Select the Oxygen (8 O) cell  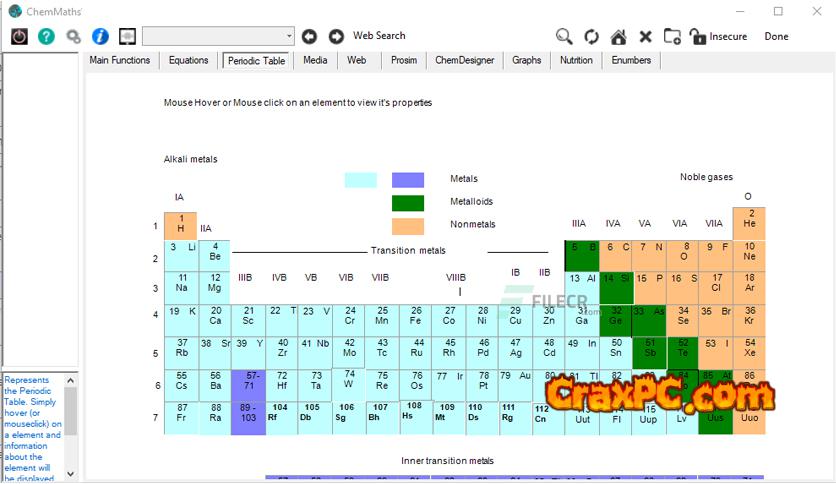click(683, 256)
